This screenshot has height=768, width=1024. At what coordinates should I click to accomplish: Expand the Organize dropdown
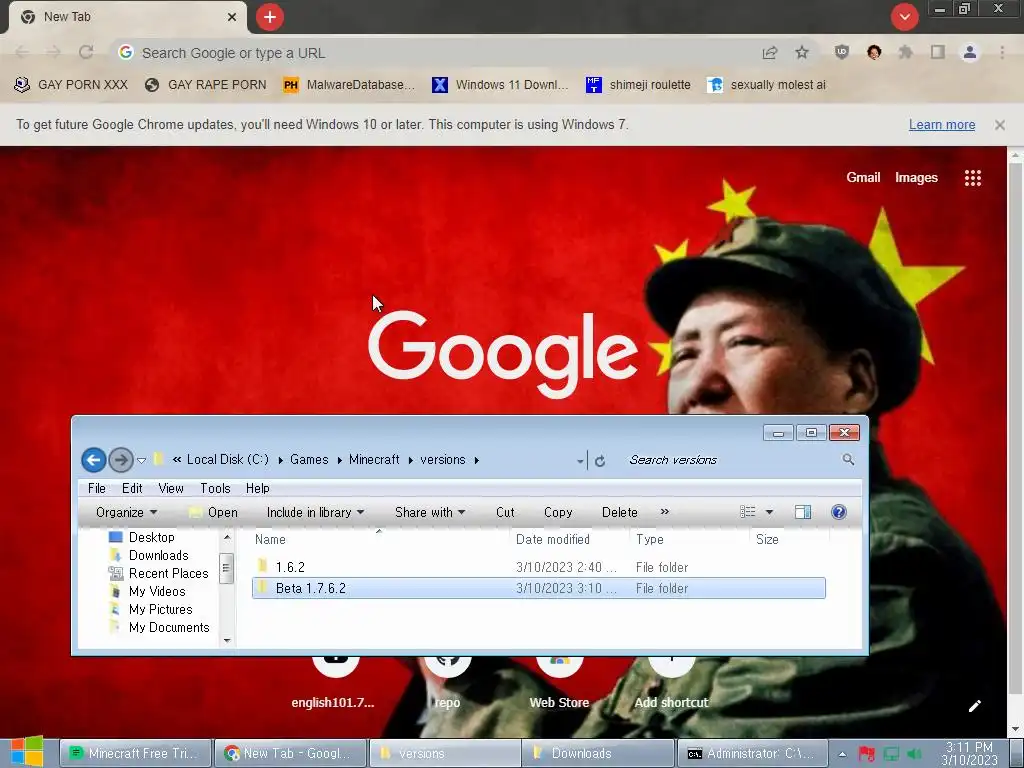[126, 513]
